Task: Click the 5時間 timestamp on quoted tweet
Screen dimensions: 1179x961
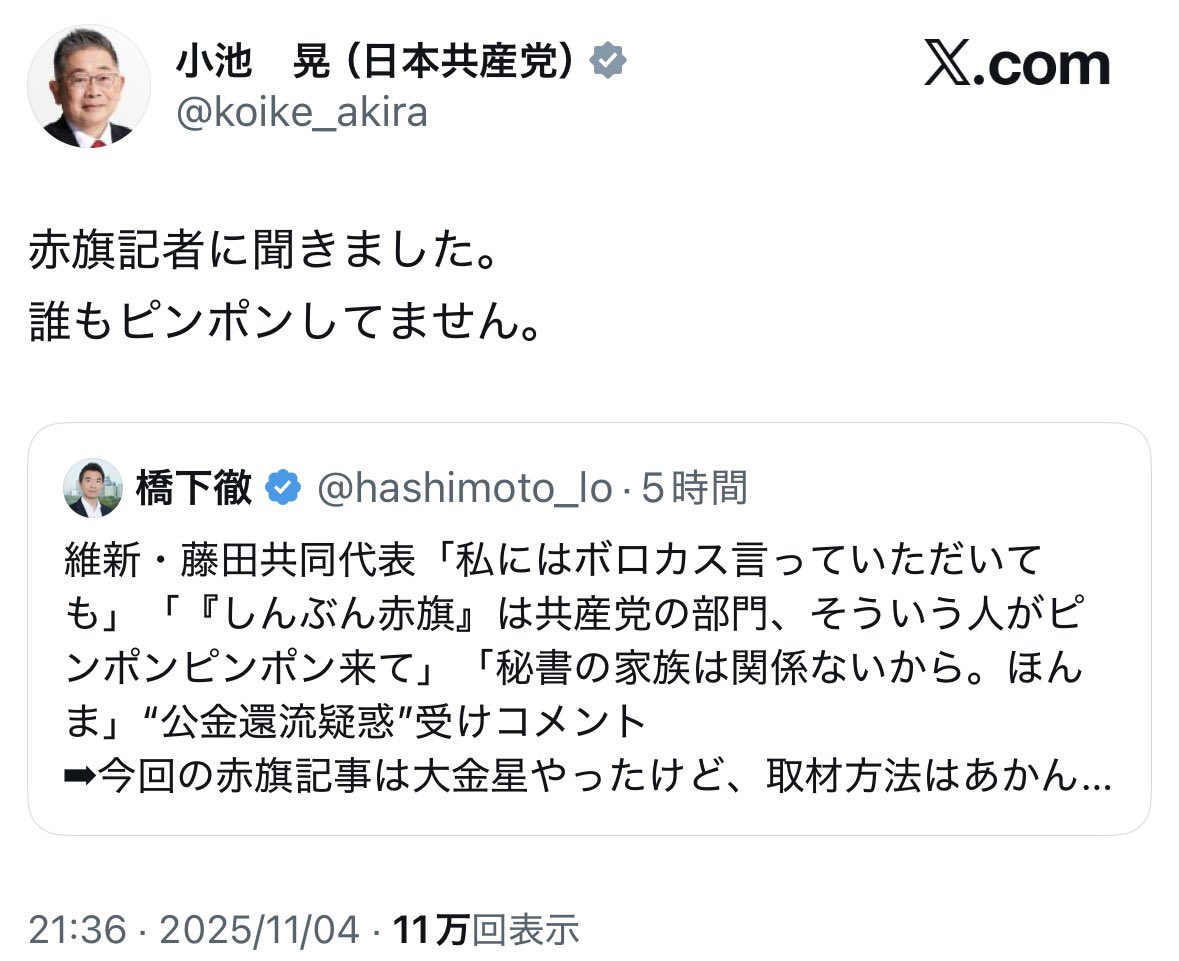Action: pyautogui.click(x=695, y=488)
